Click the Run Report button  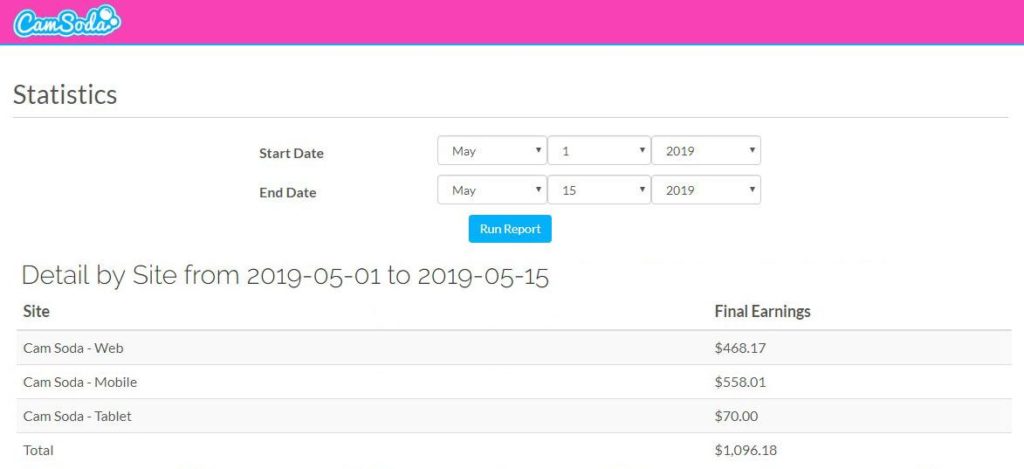(x=510, y=229)
